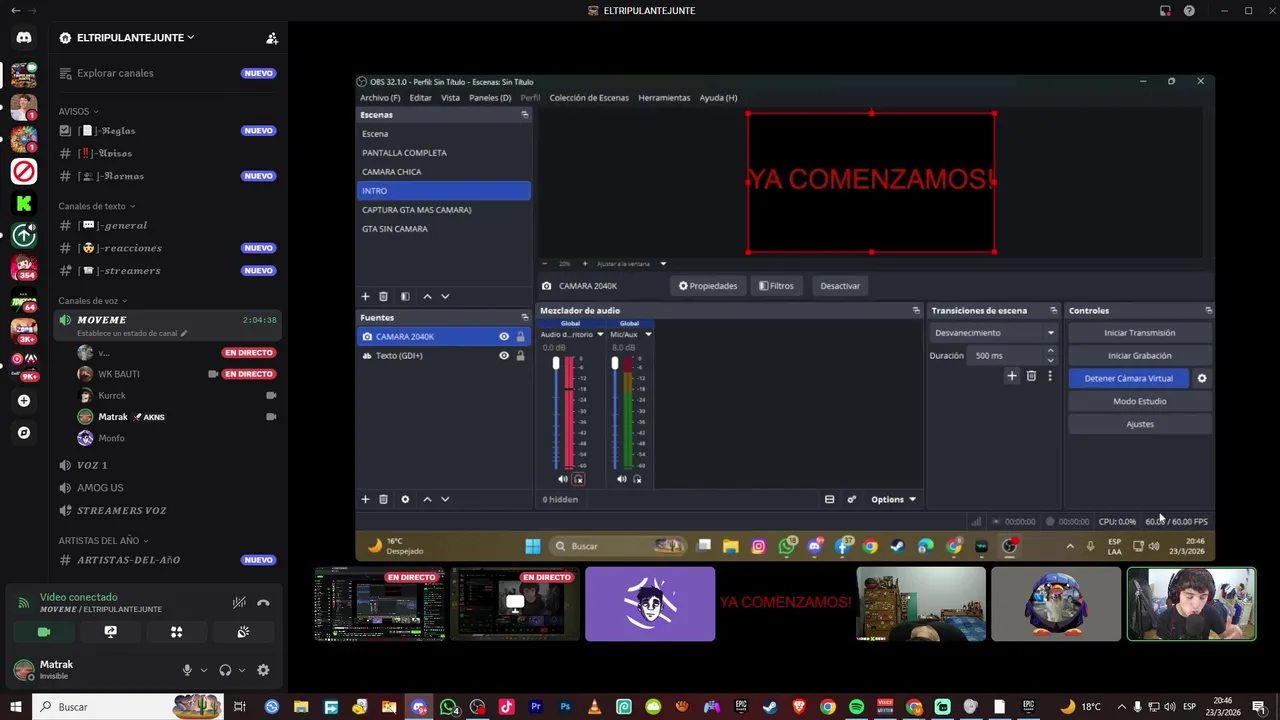This screenshot has height=720, width=1280.
Task: Disconnect from voice with hang-up icon
Action: click(x=263, y=603)
